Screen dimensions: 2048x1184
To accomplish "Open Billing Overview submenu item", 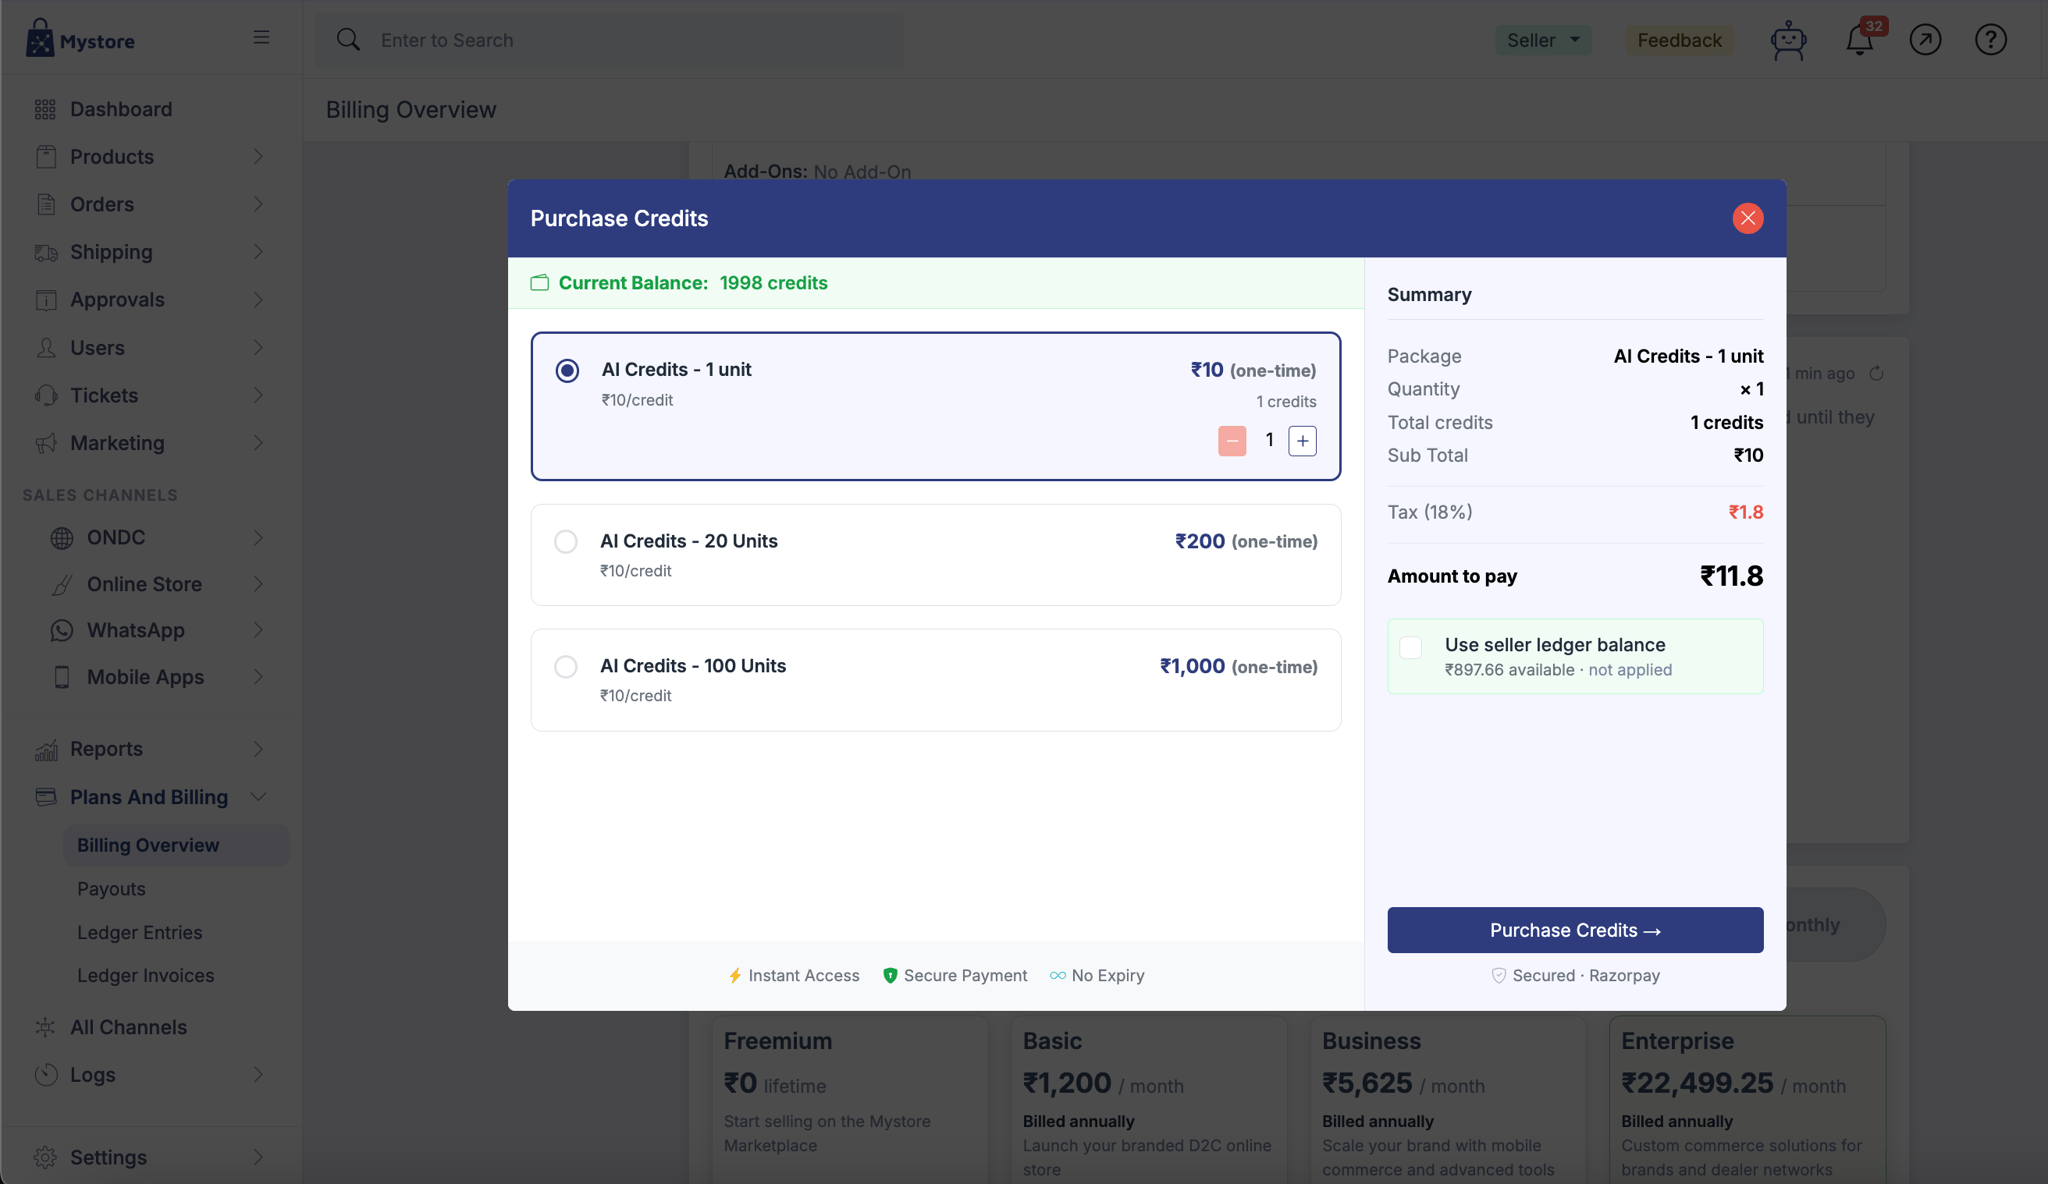I will click(x=177, y=845).
